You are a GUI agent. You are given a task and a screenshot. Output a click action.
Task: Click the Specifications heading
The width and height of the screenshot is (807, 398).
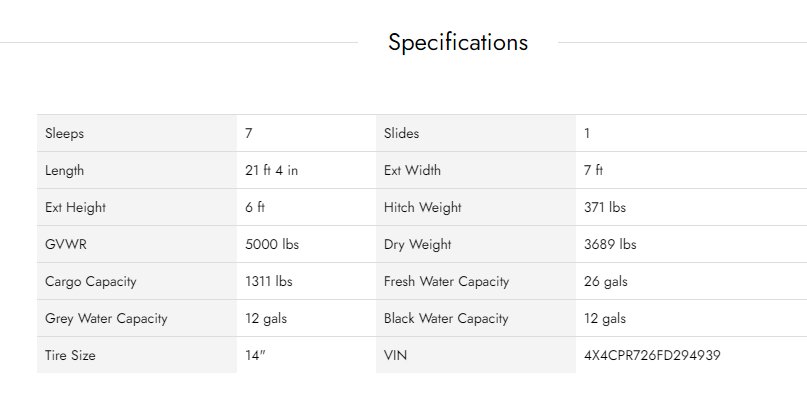click(x=458, y=42)
